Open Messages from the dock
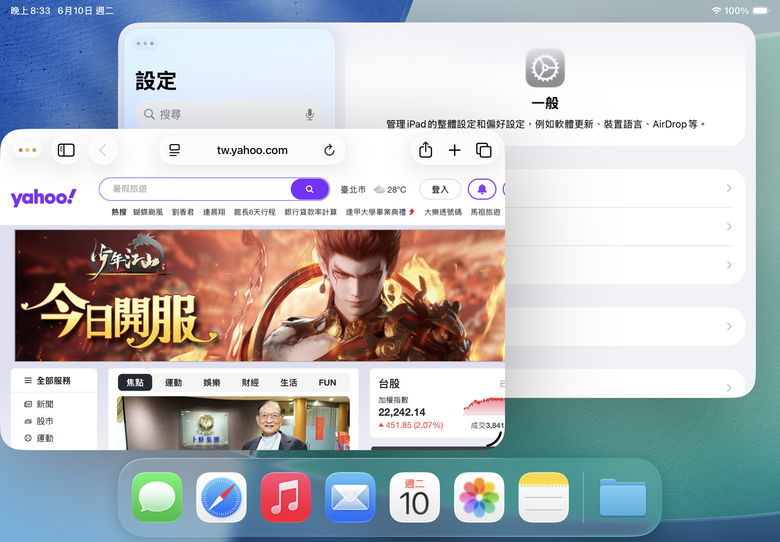The width and height of the screenshot is (780, 542). (x=157, y=497)
